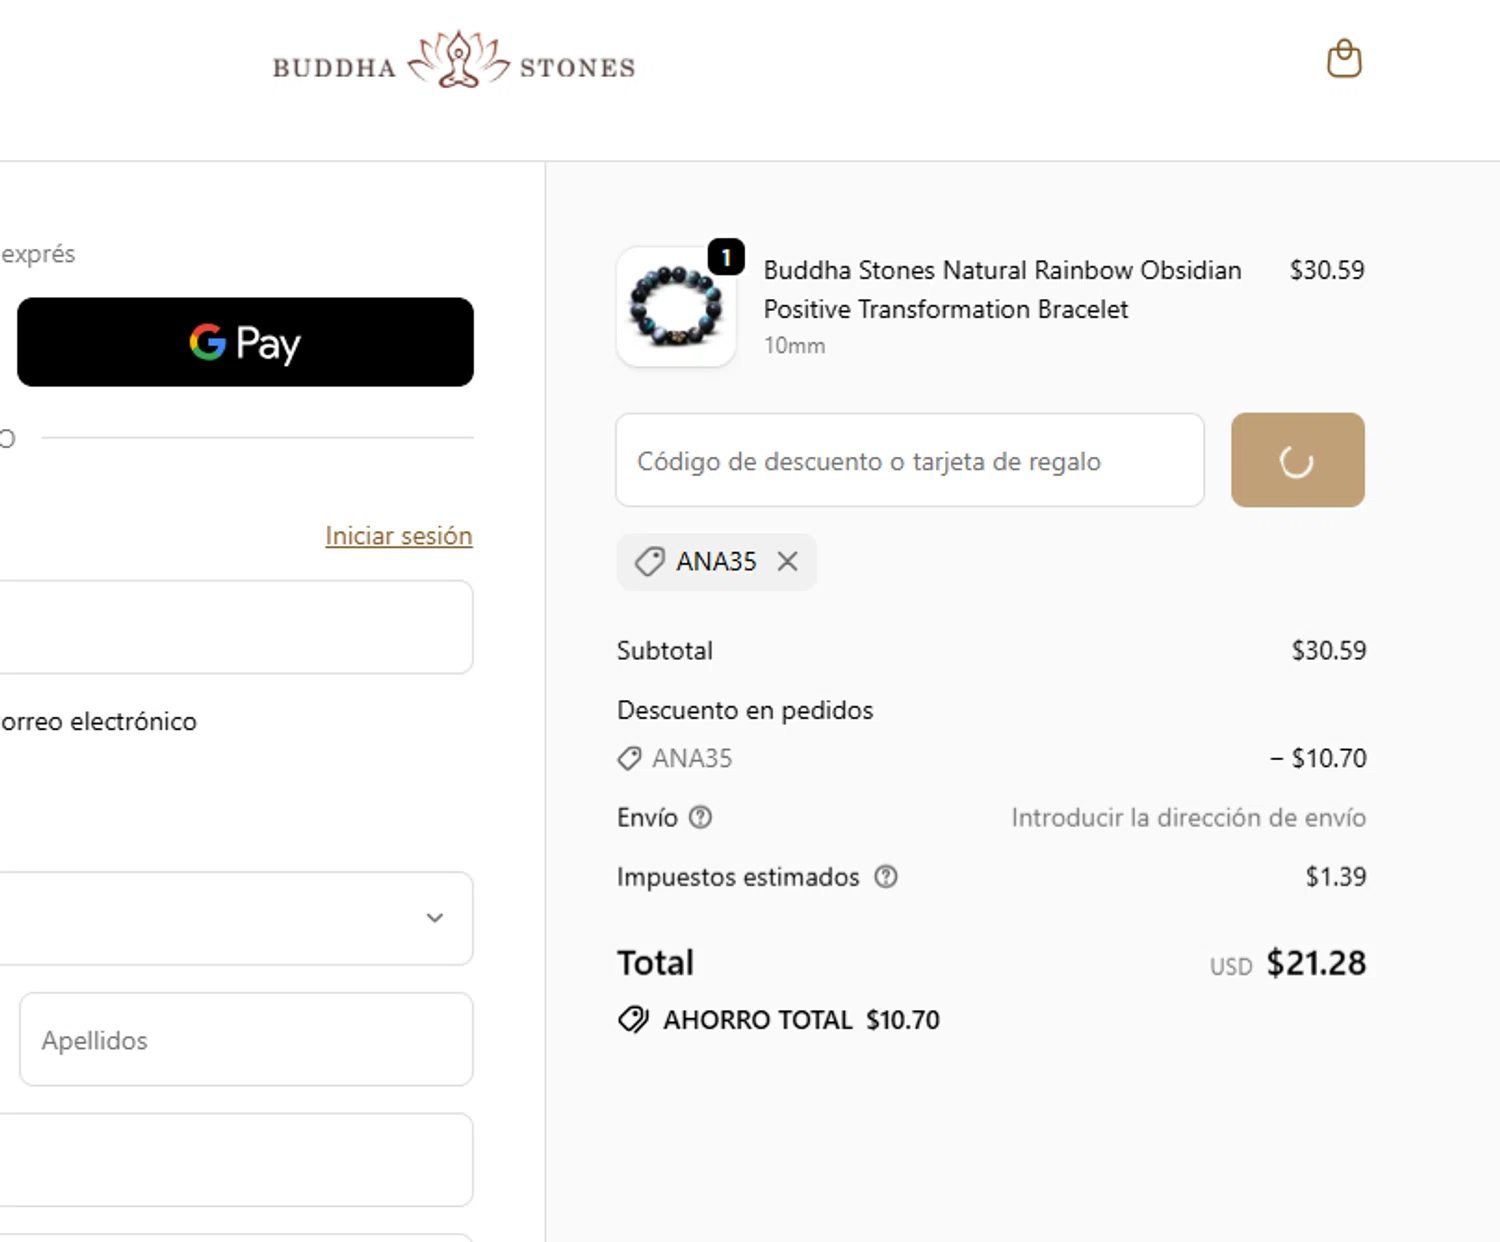Click the estimated taxes value $1.39
This screenshot has width=1500, height=1242.
(1336, 877)
